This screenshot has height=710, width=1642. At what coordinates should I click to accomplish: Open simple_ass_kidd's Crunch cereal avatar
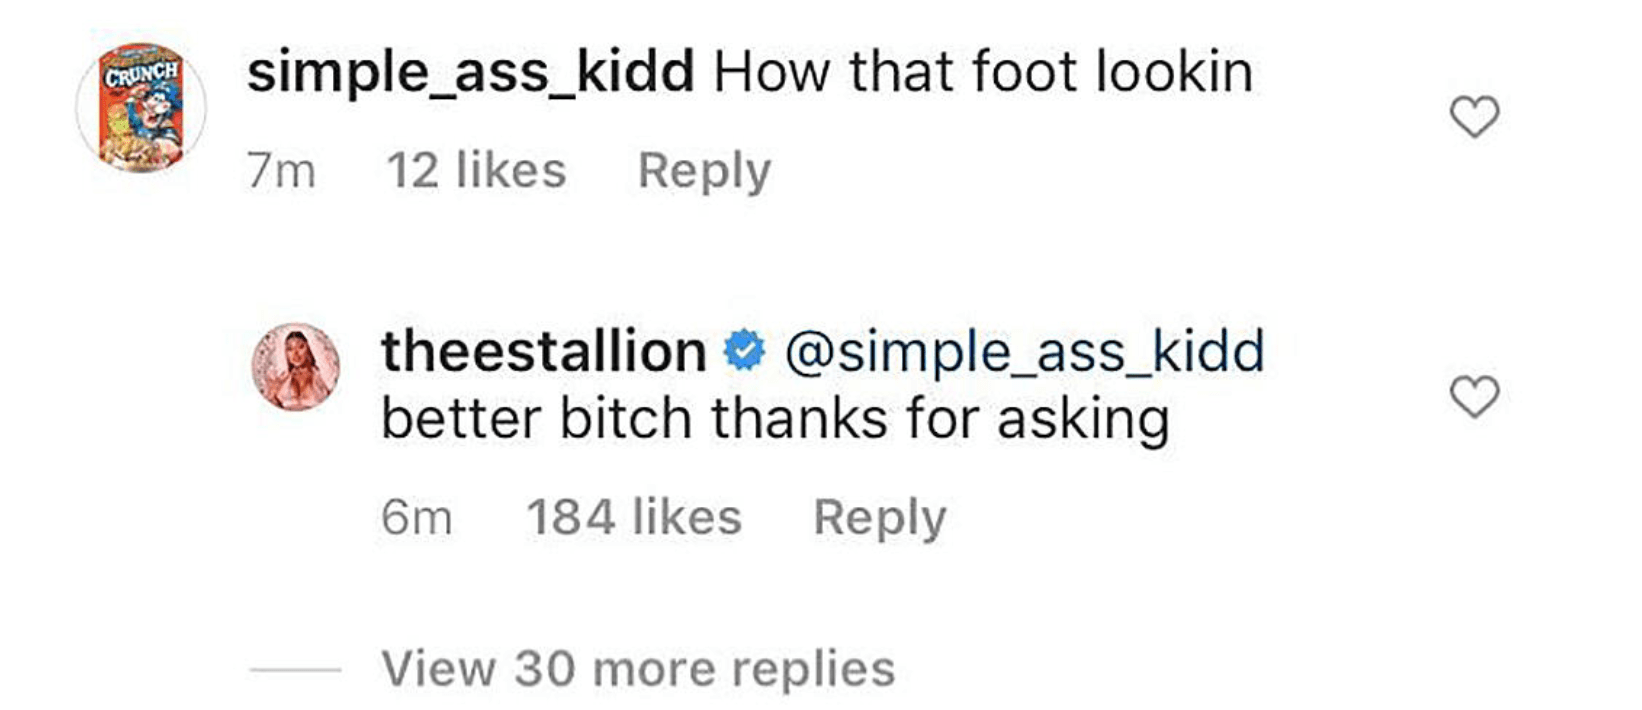point(141,107)
